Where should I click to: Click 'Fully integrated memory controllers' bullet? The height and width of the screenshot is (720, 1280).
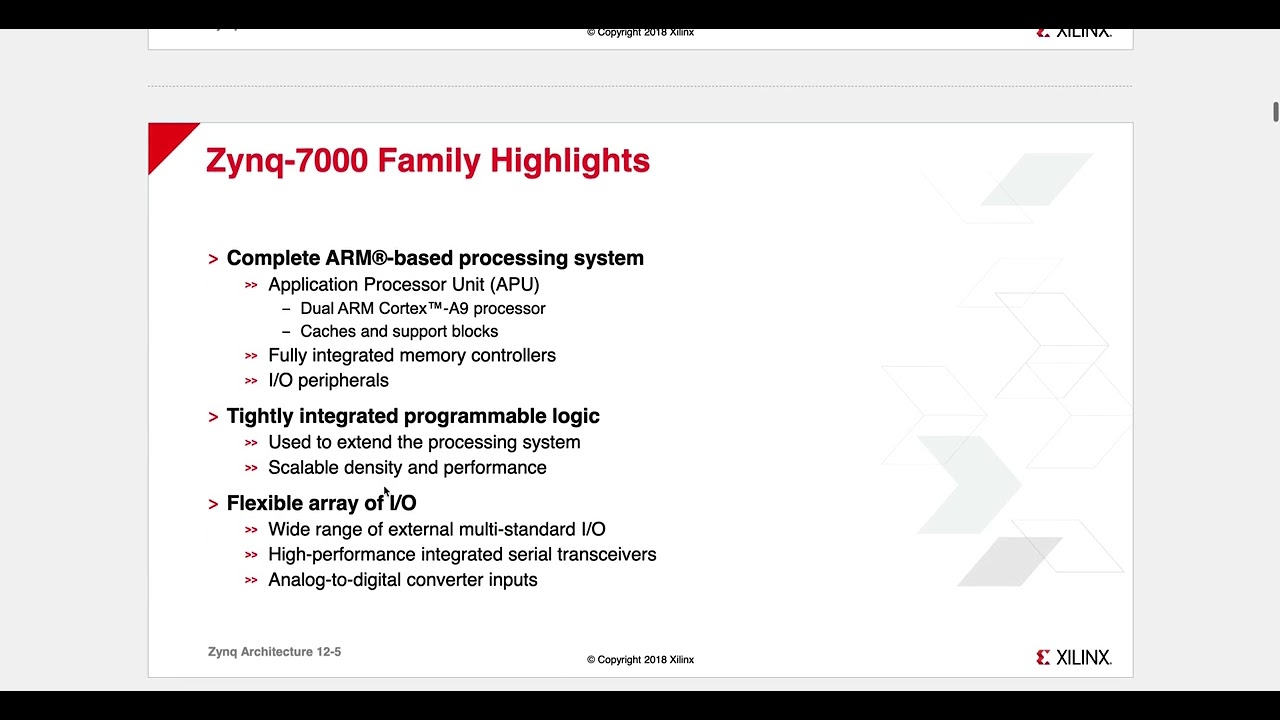coord(412,355)
